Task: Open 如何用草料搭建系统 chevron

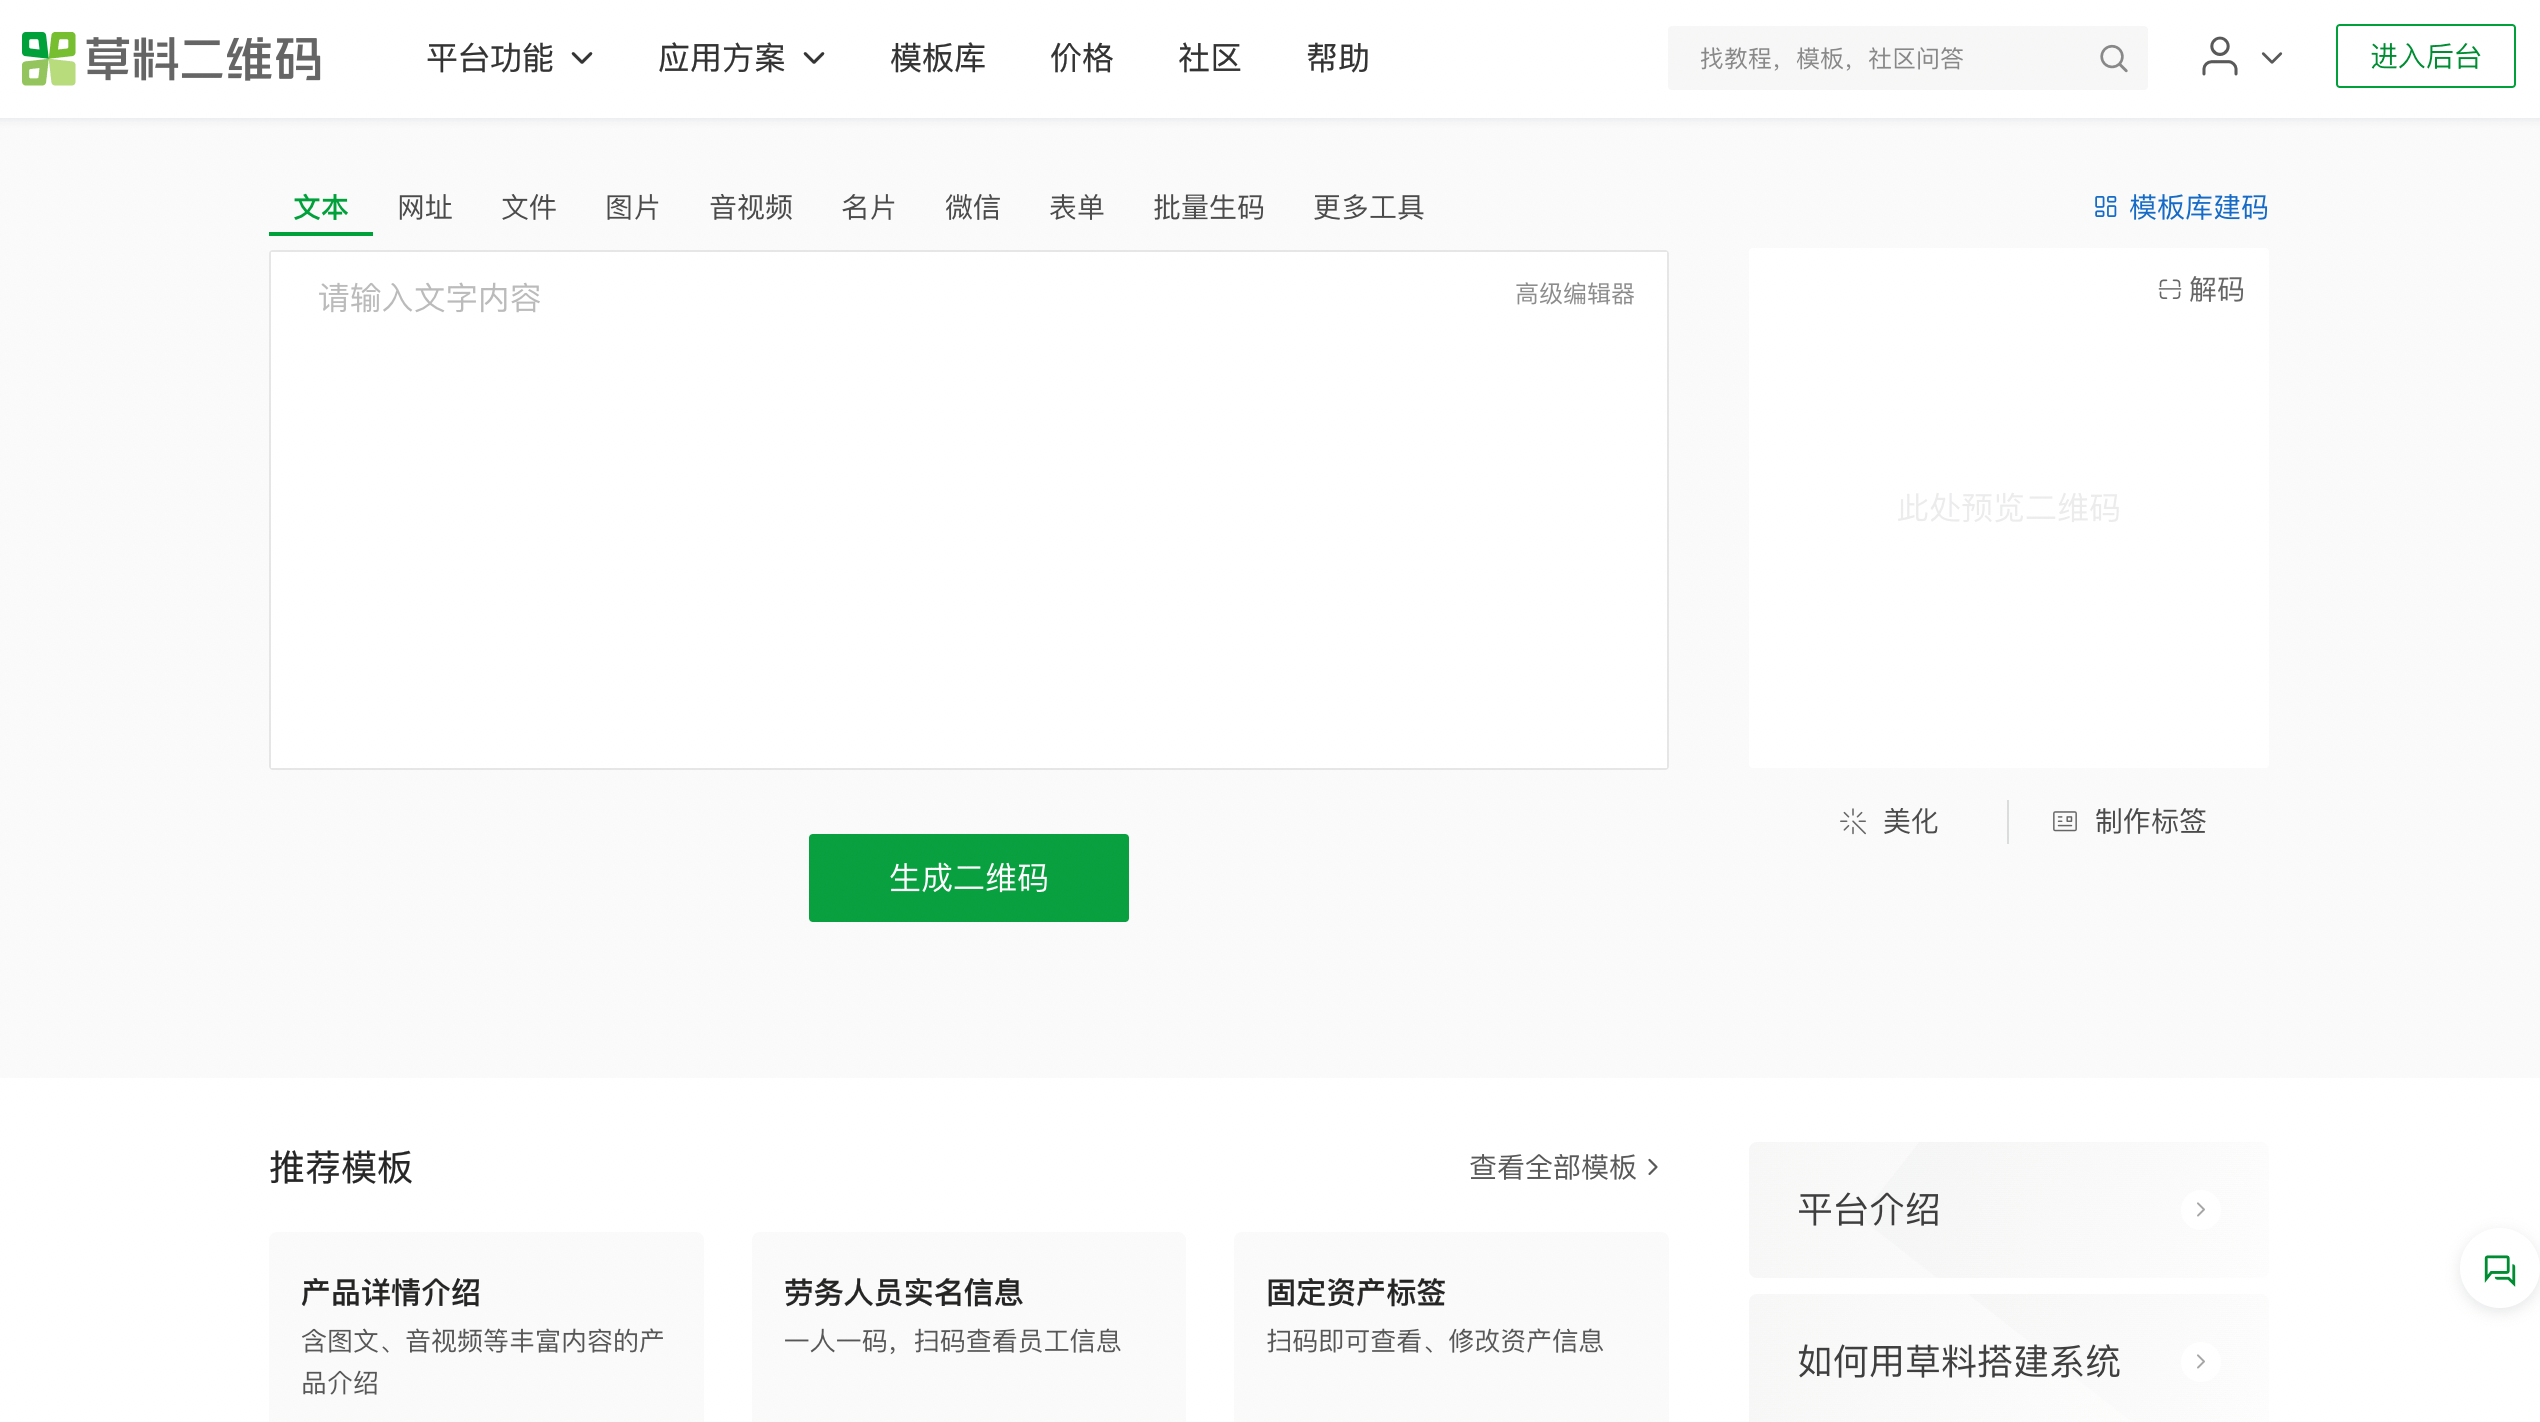Action: click(2200, 1361)
